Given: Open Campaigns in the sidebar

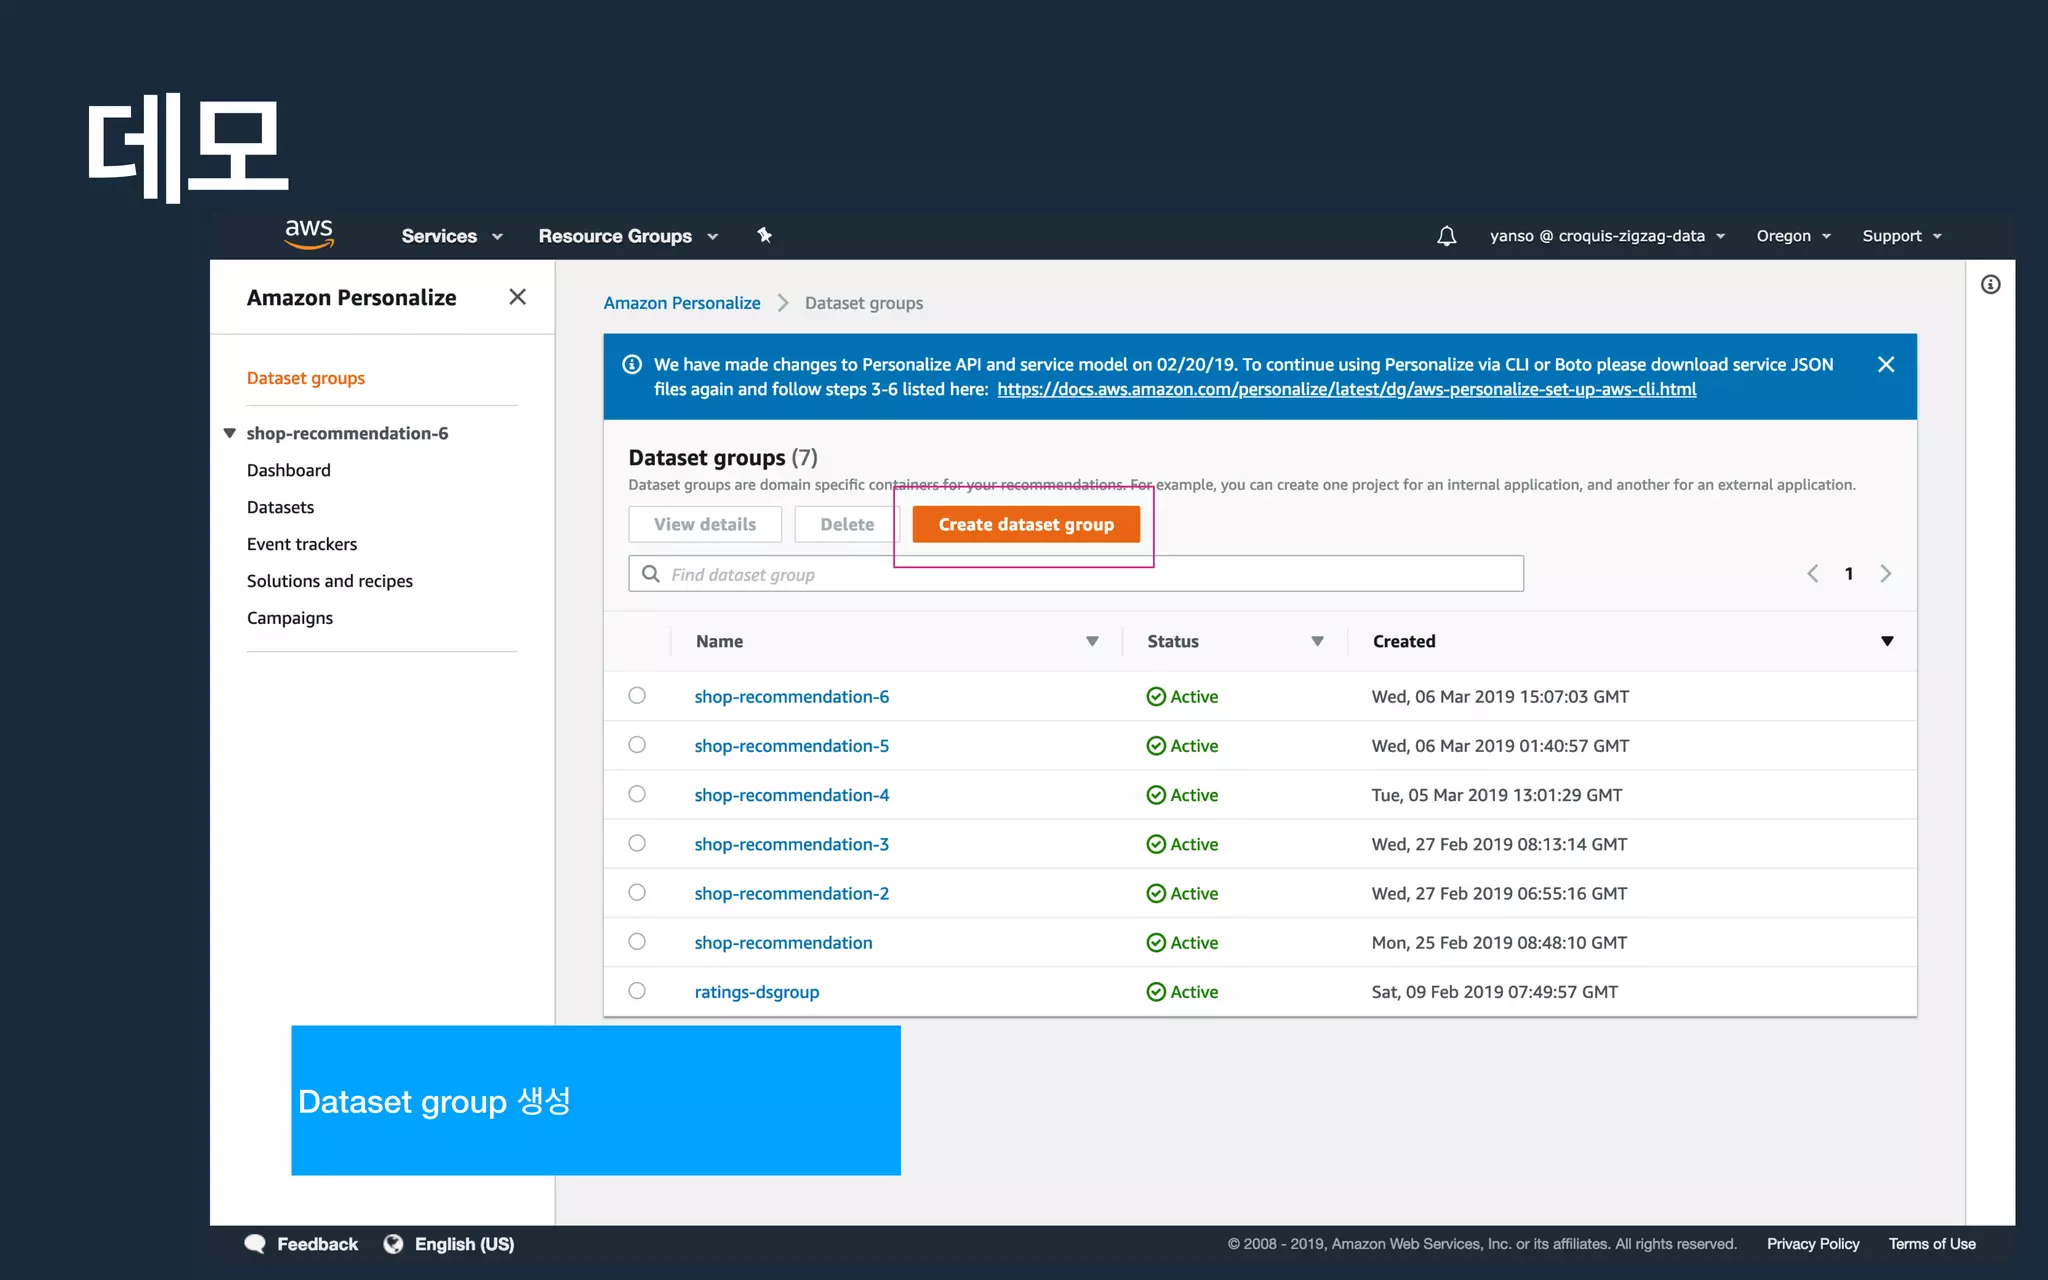Looking at the screenshot, I should pyautogui.click(x=290, y=618).
